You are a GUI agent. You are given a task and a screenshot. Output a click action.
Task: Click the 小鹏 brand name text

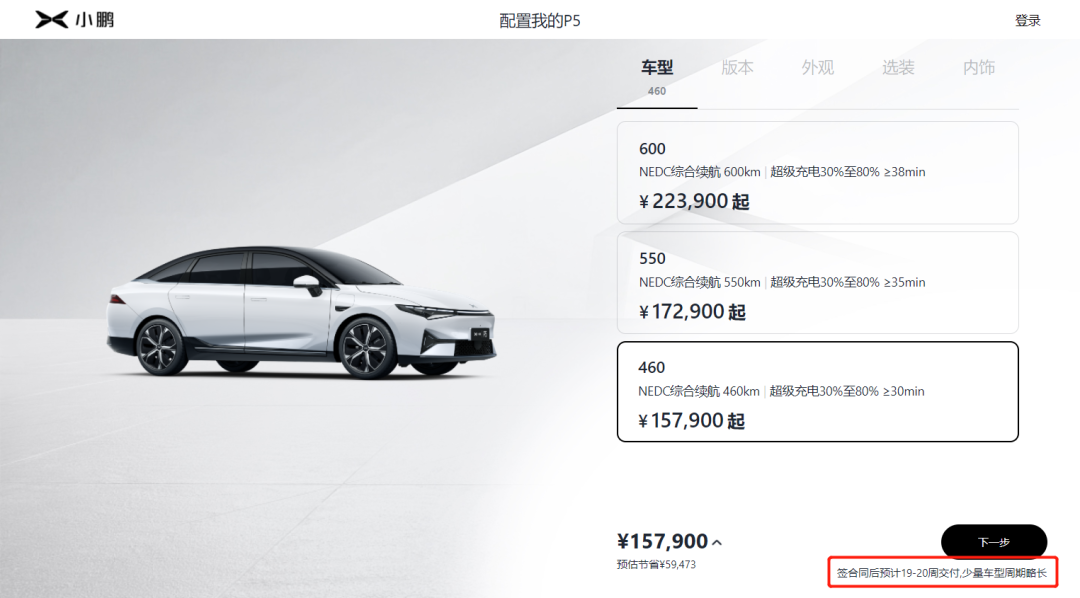point(94,19)
